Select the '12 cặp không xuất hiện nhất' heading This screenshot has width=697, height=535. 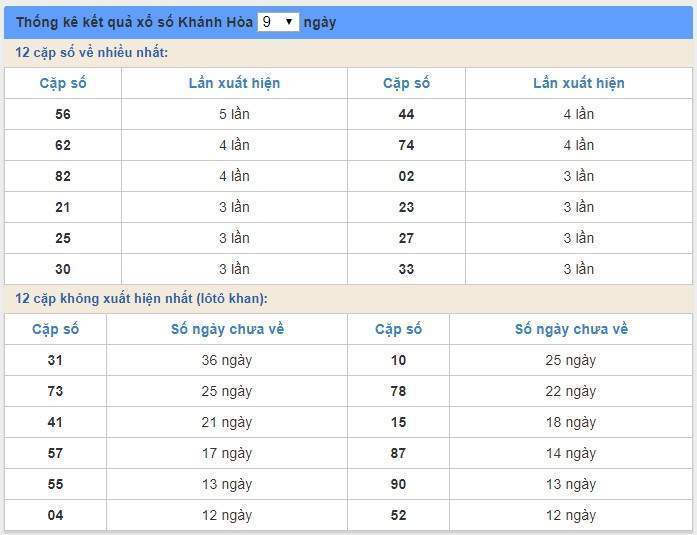pyautogui.click(x=141, y=298)
